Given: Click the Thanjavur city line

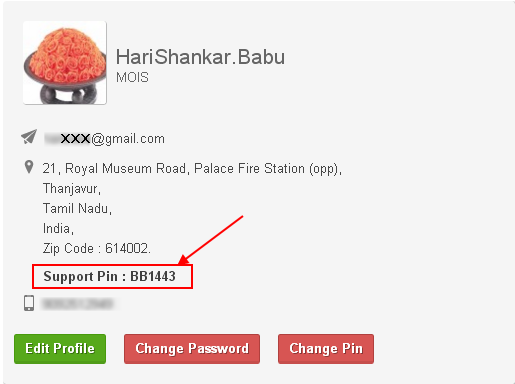Looking at the screenshot, I should tap(72, 189).
